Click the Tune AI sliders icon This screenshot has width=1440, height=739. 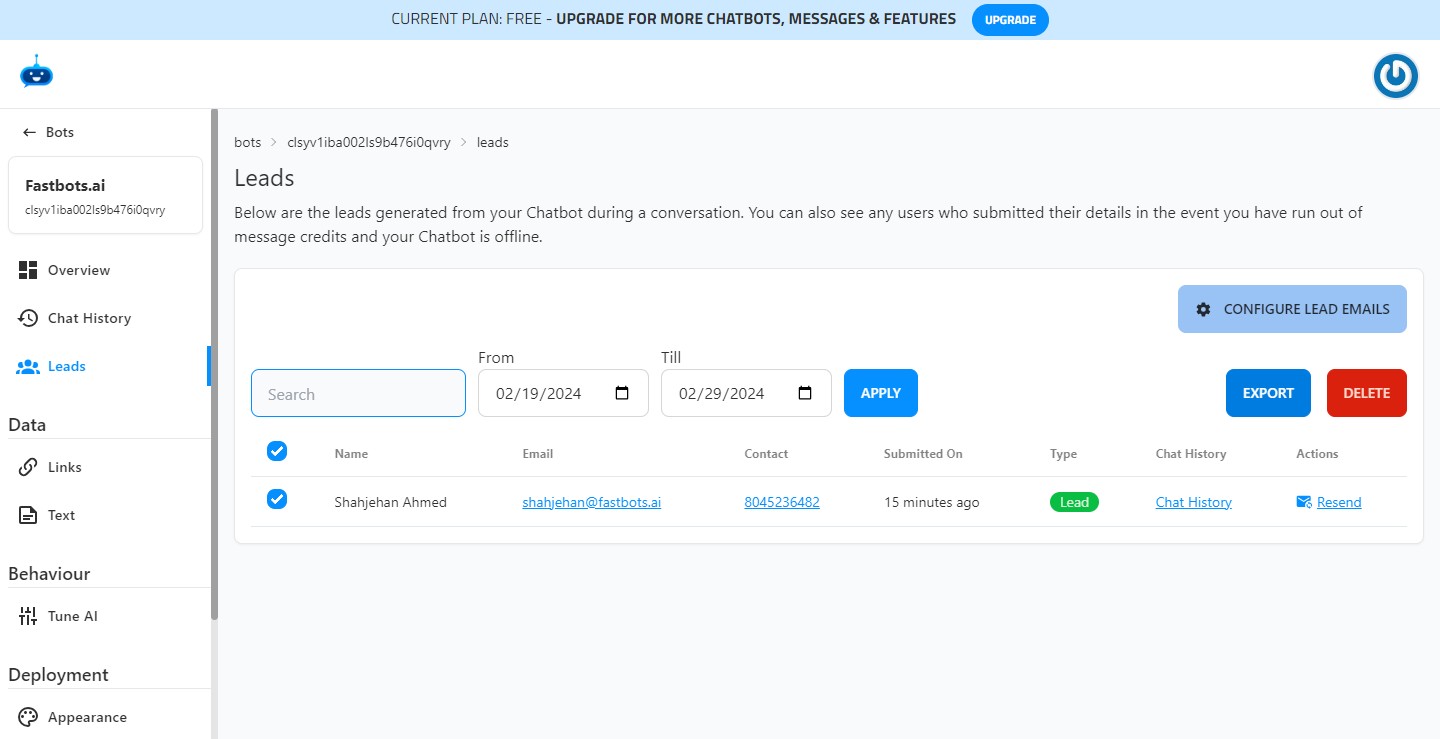pos(28,616)
